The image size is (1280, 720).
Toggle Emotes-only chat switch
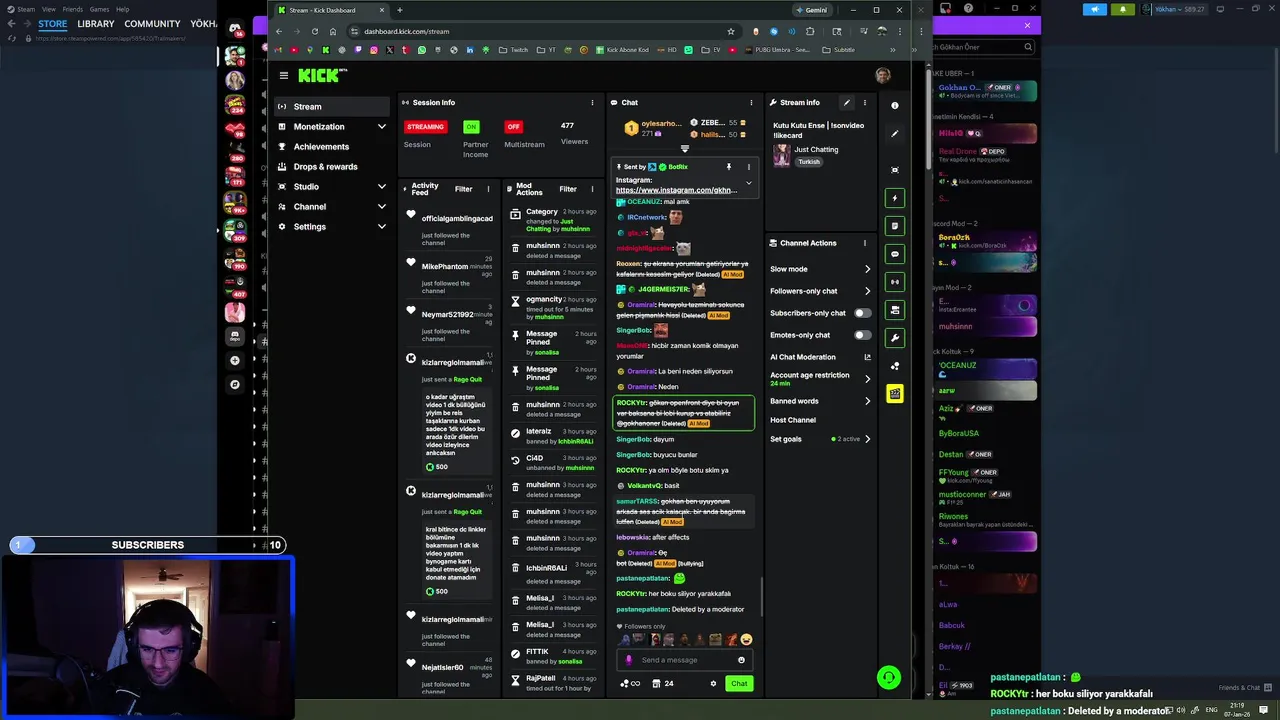[x=862, y=335]
